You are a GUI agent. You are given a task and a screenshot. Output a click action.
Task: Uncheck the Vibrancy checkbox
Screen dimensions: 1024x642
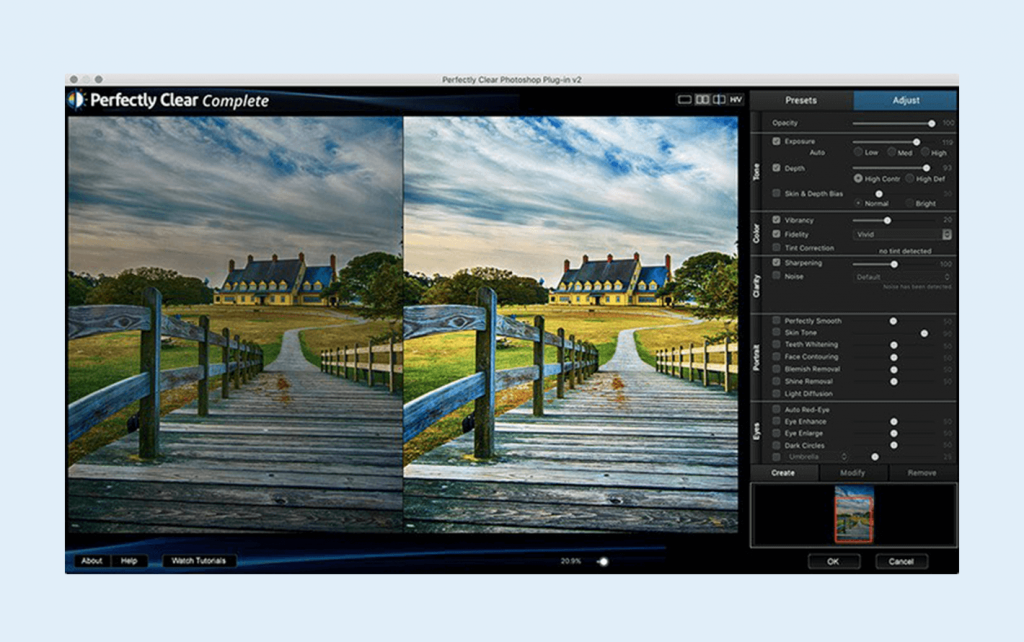point(776,220)
